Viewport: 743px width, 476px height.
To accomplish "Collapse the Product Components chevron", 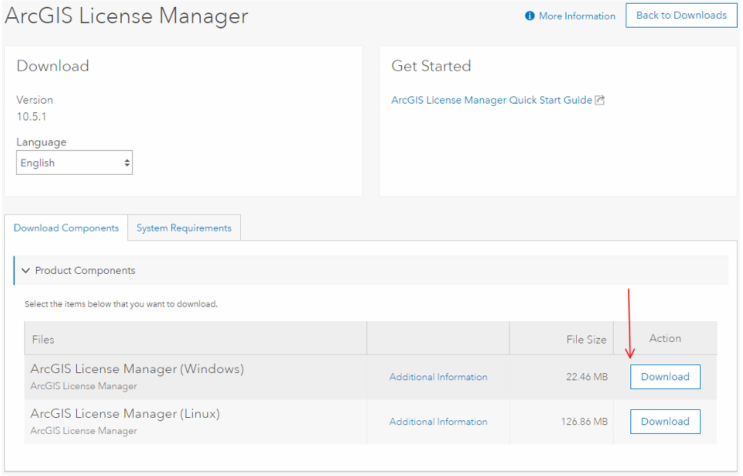I will click(26, 271).
